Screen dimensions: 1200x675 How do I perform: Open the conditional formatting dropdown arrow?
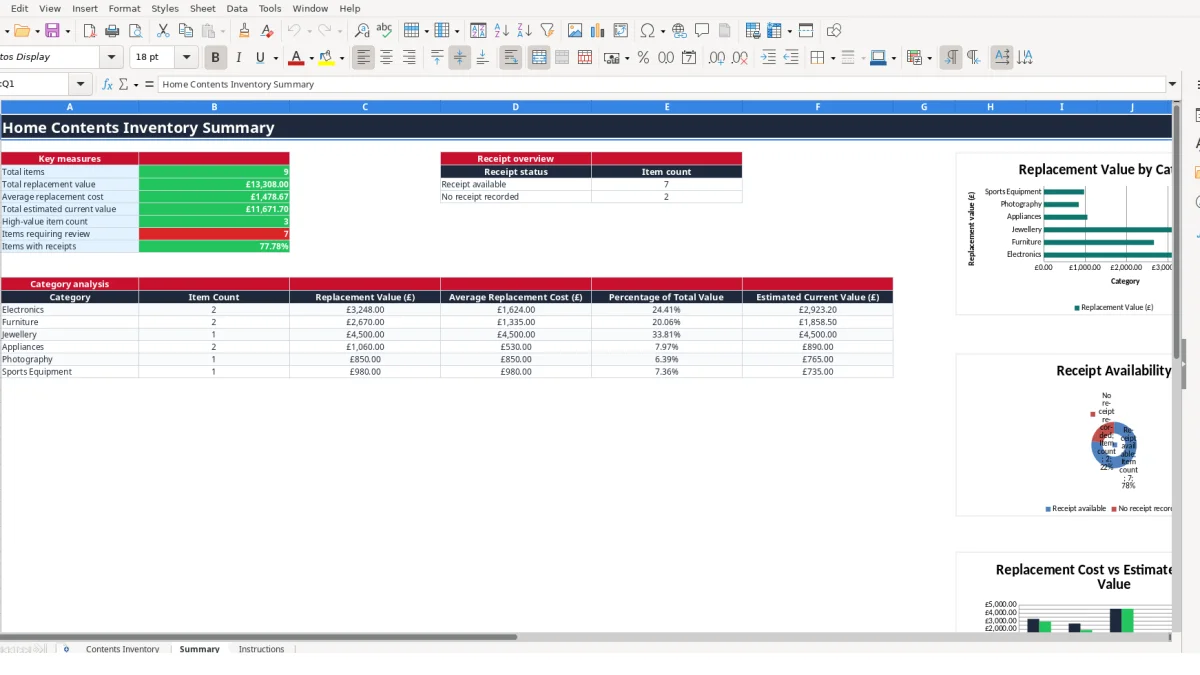coord(928,58)
